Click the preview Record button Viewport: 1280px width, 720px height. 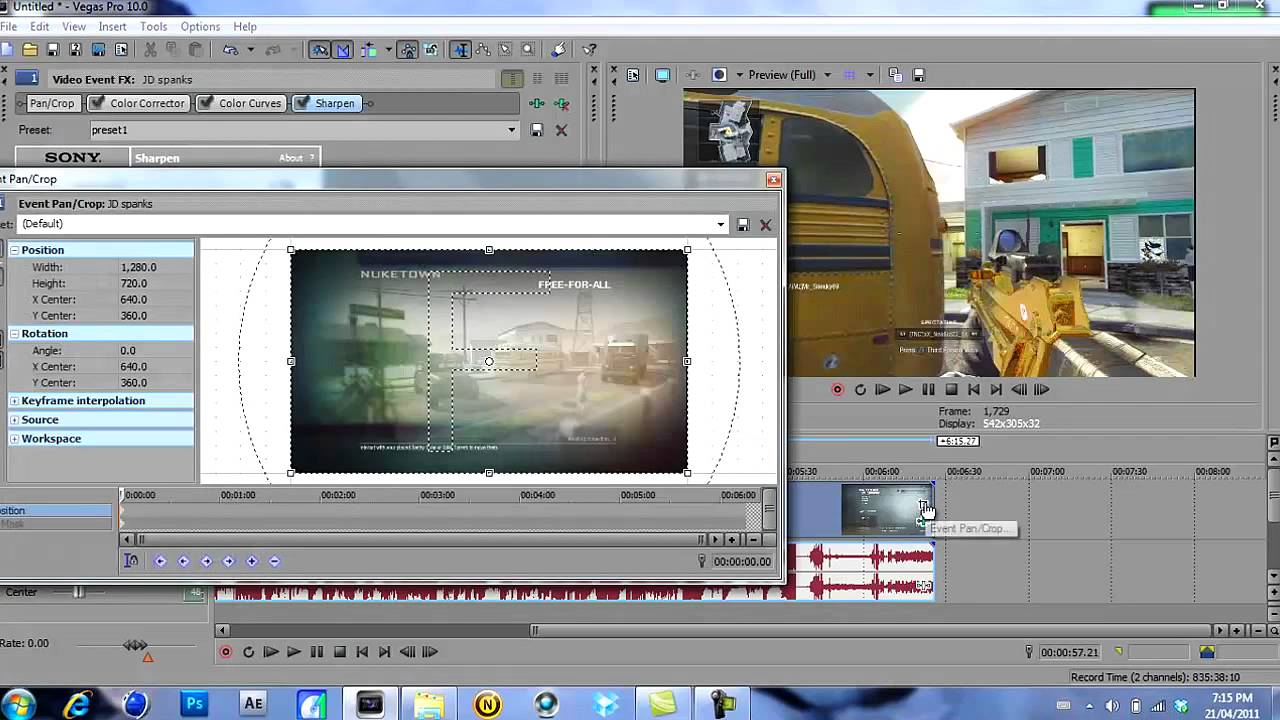coord(838,390)
